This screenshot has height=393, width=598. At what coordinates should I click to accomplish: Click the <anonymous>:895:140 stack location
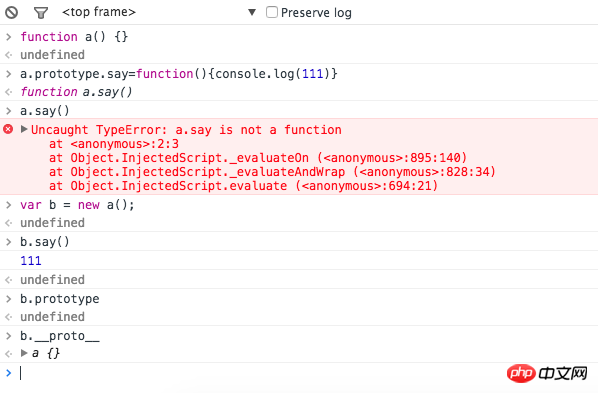tap(392, 158)
